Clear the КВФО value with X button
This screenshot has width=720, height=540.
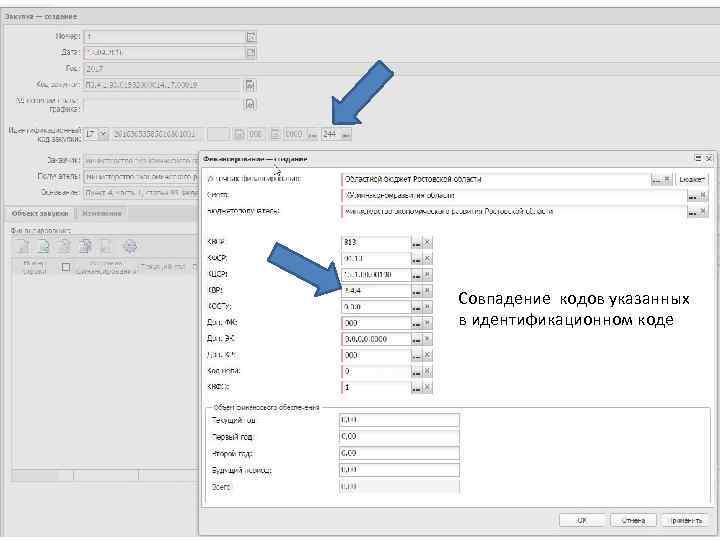427,388
